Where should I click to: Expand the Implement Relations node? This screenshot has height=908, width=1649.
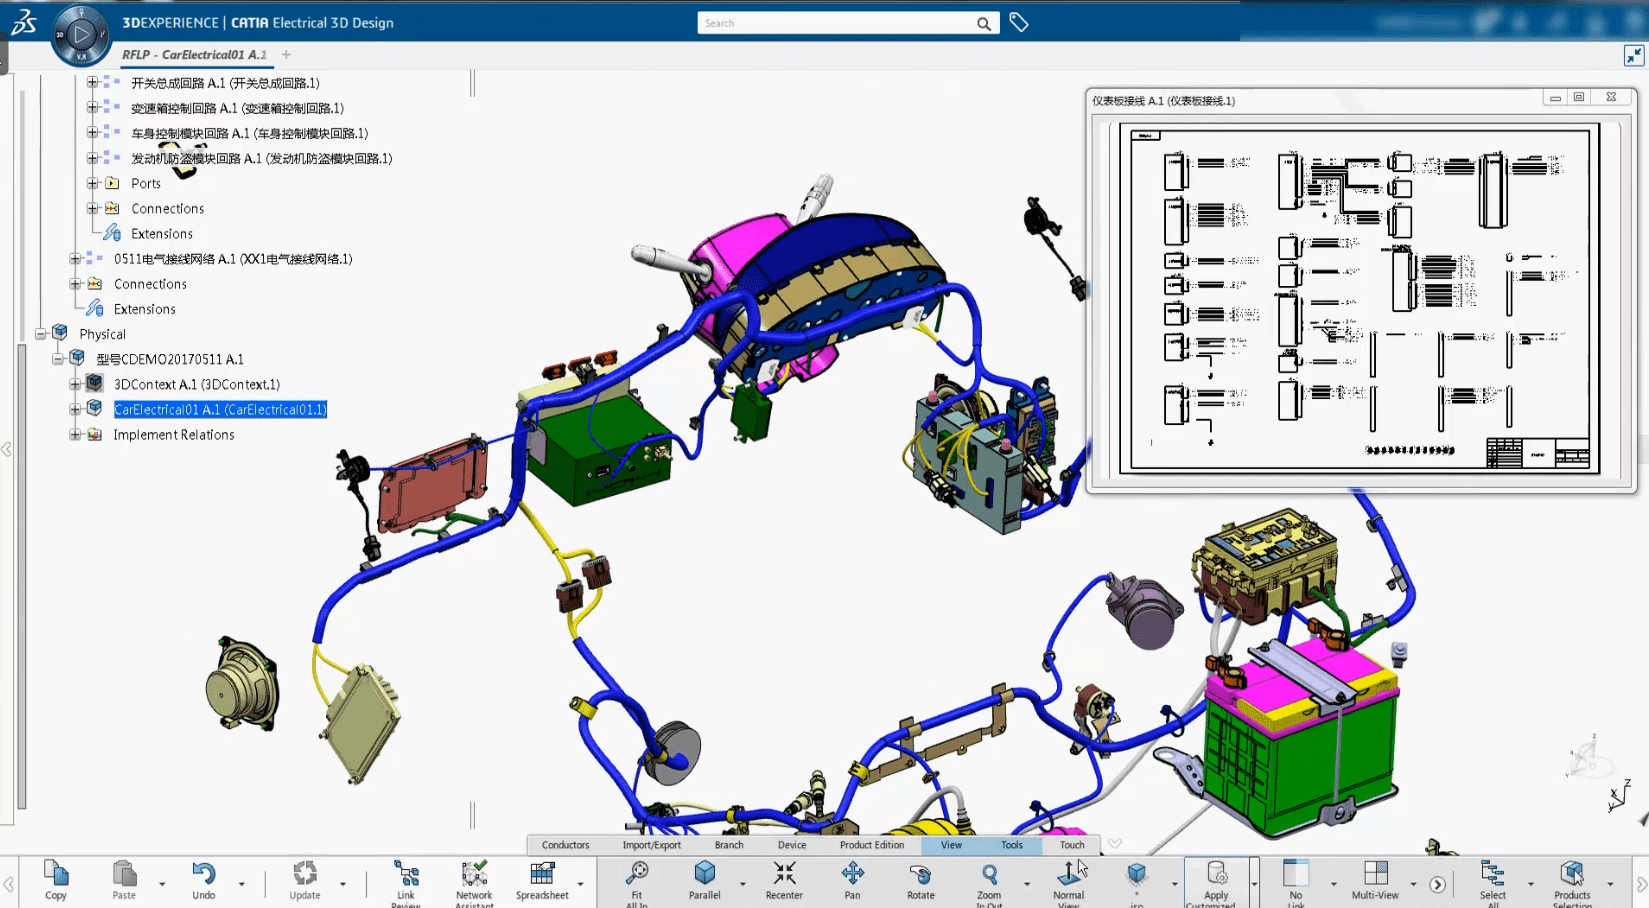[75, 434]
